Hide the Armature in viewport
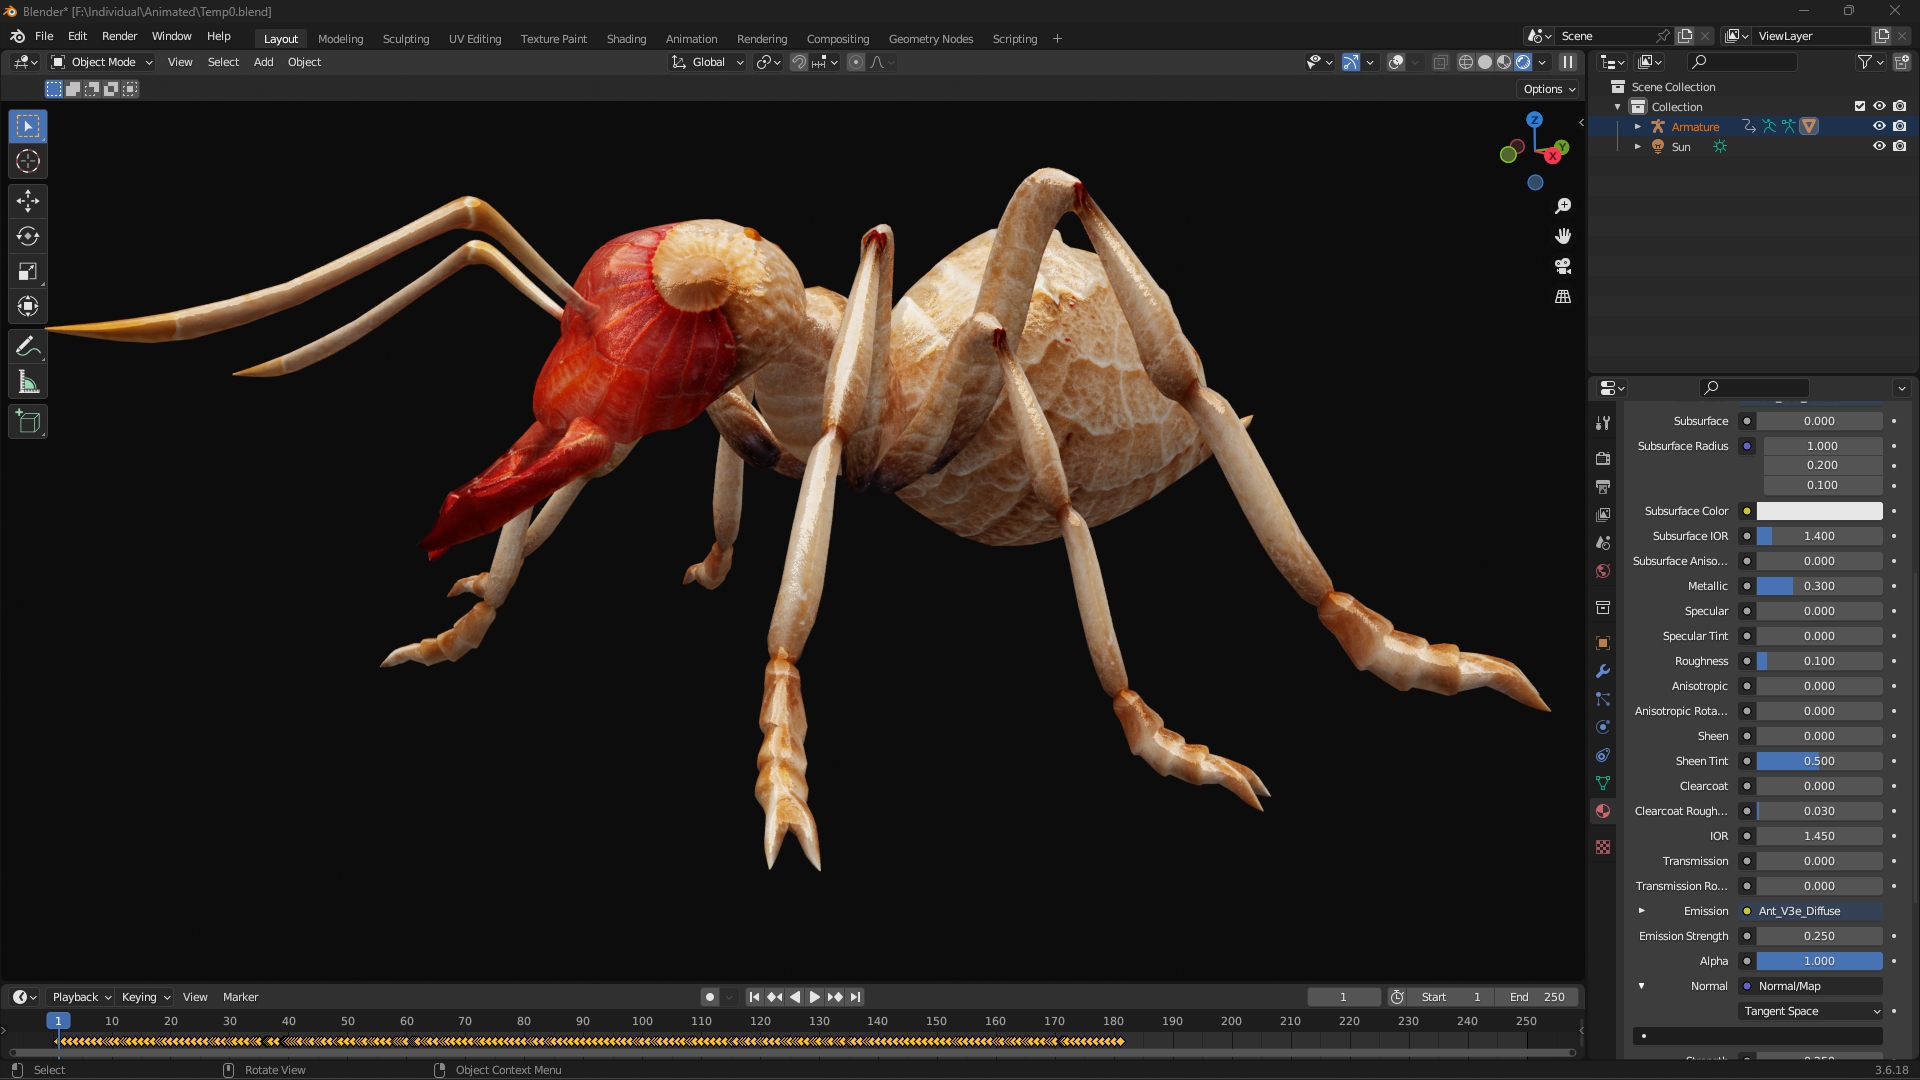 [1879, 126]
